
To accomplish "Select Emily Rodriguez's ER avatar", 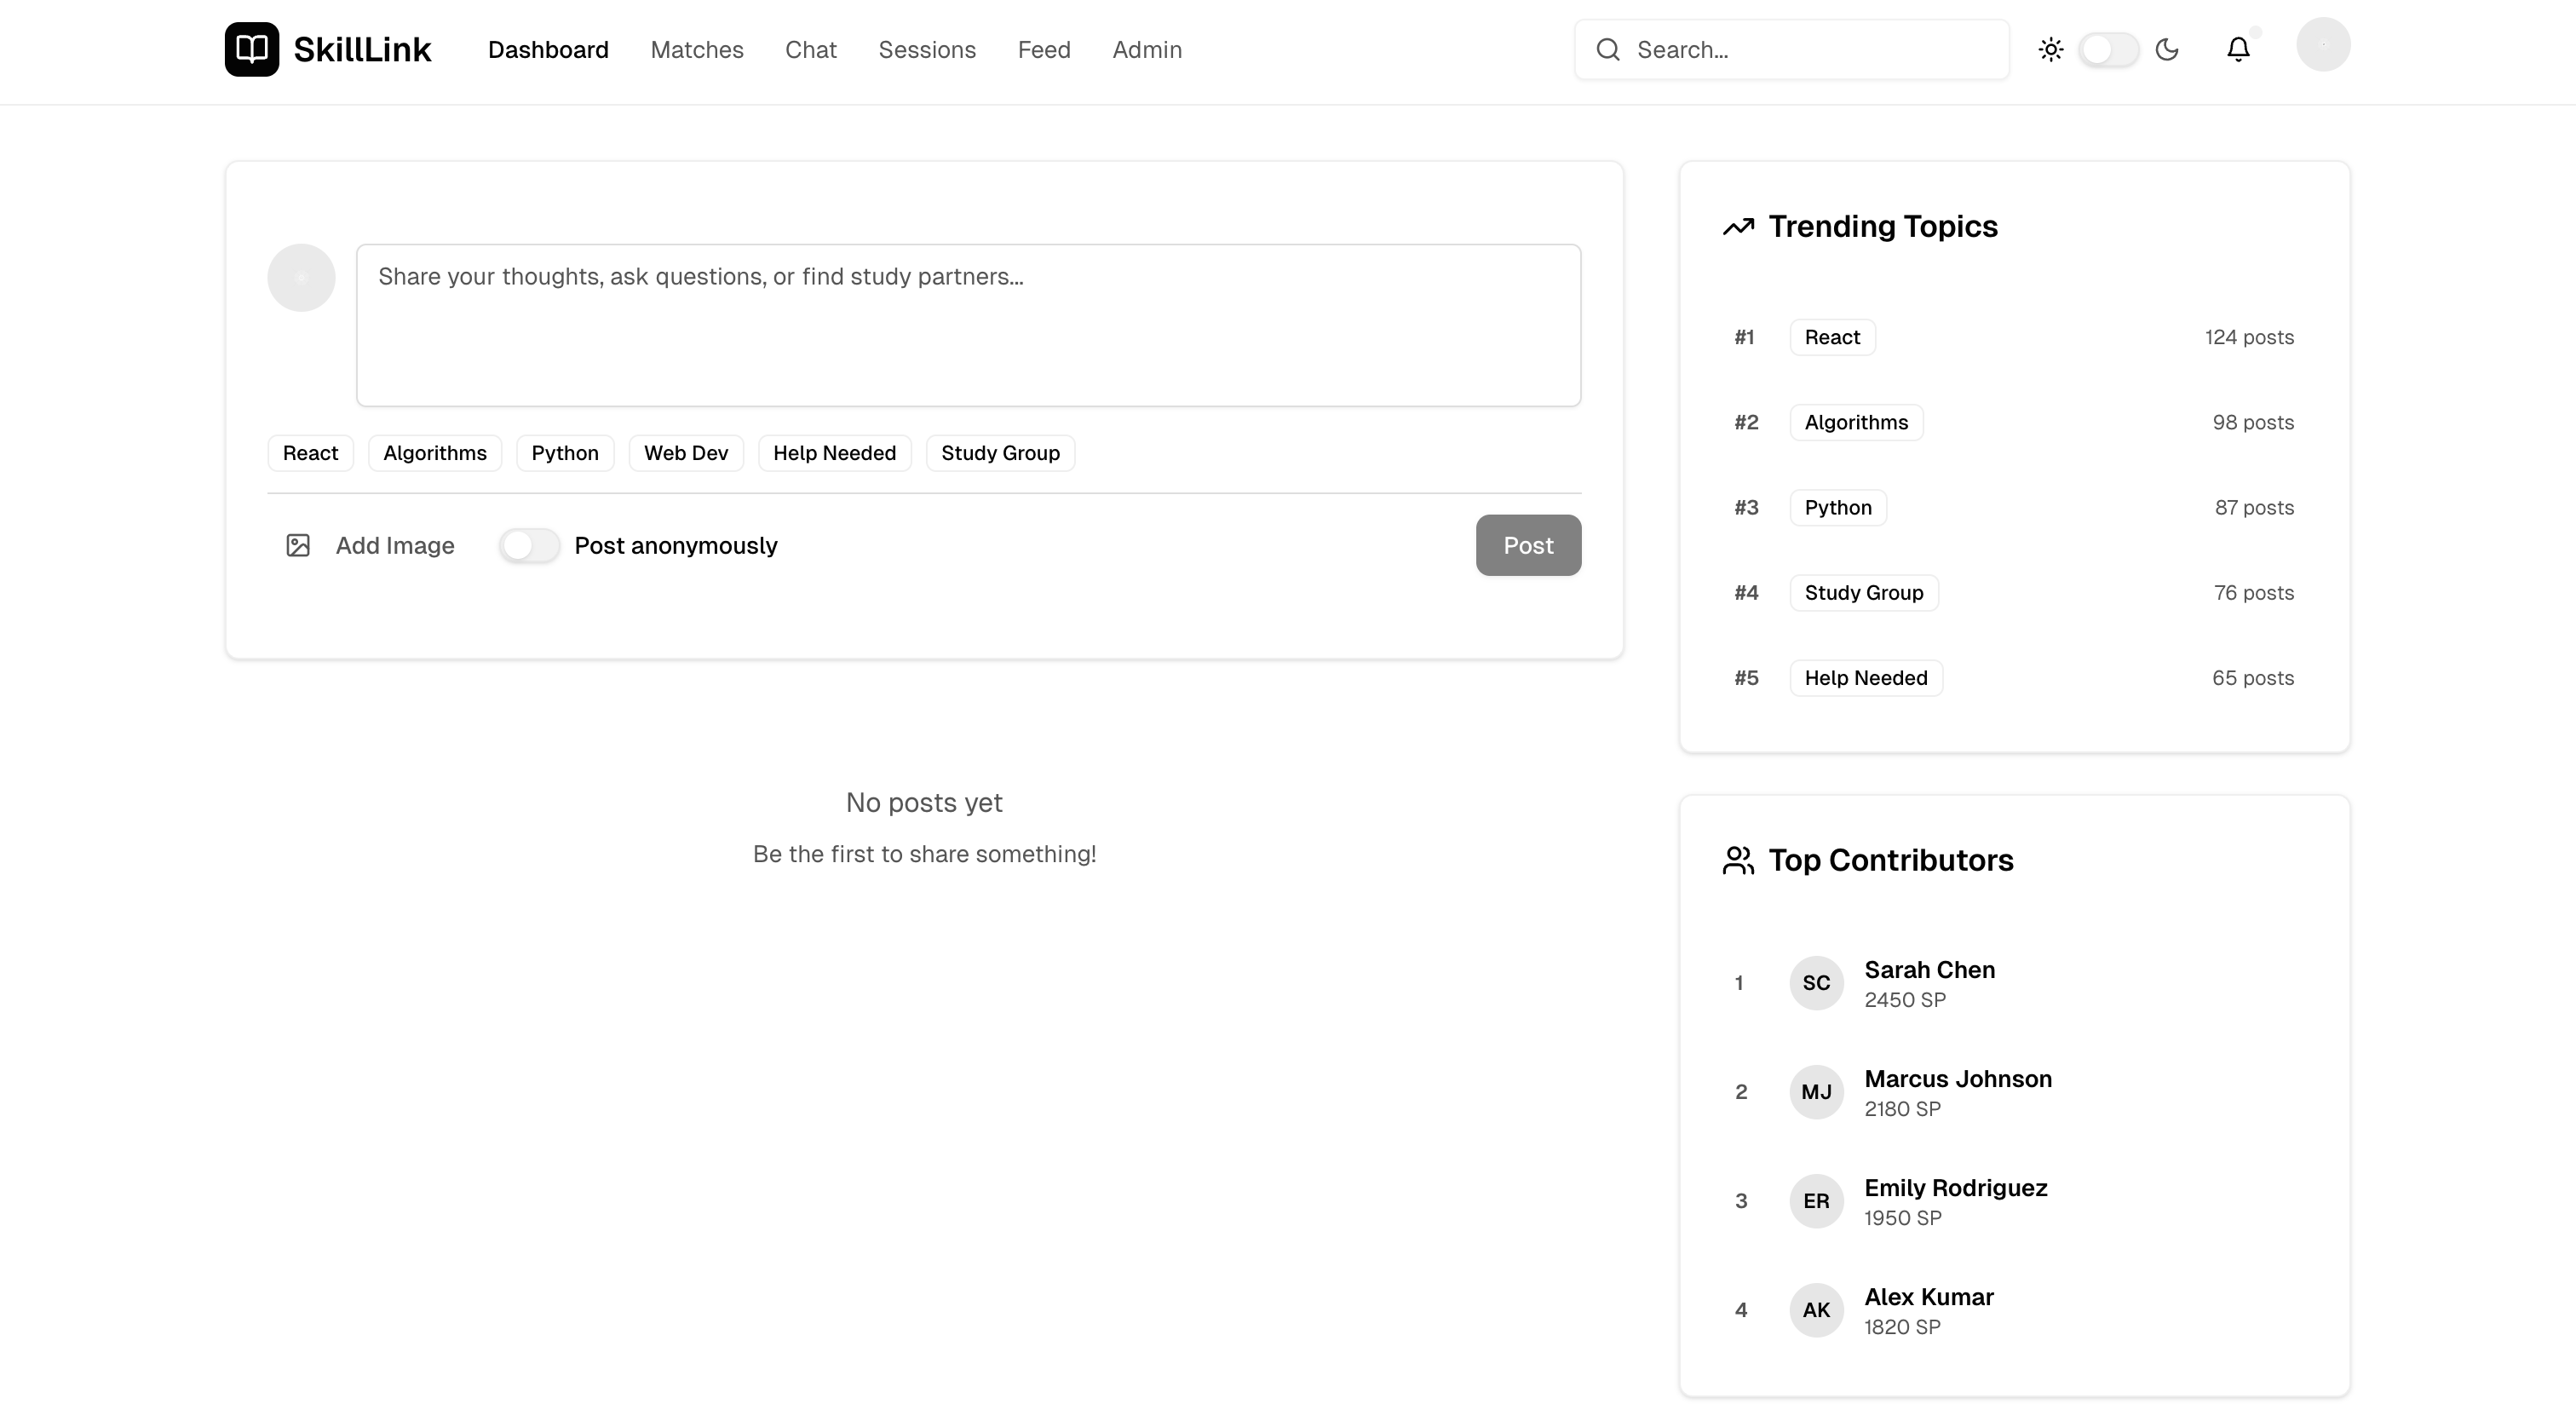I will [1816, 1201].
